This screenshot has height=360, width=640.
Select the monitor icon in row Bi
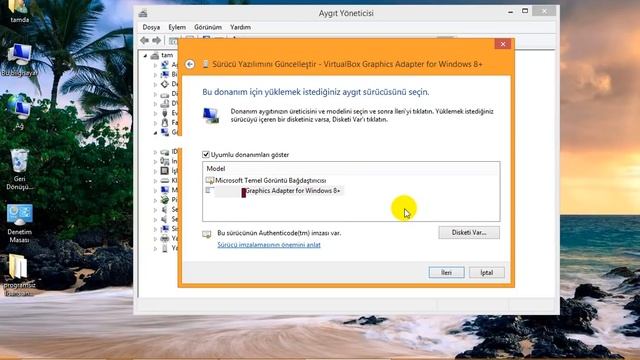point(164,74)
